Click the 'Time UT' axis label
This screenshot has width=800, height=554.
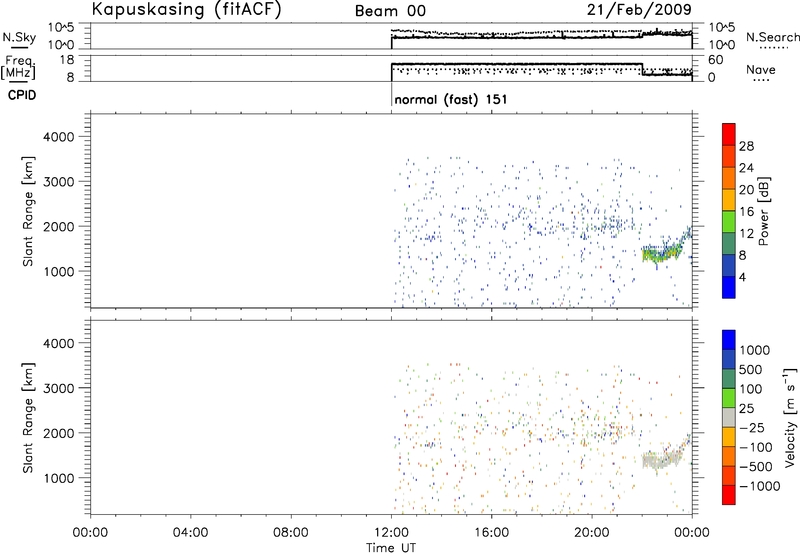click(391, 548)
